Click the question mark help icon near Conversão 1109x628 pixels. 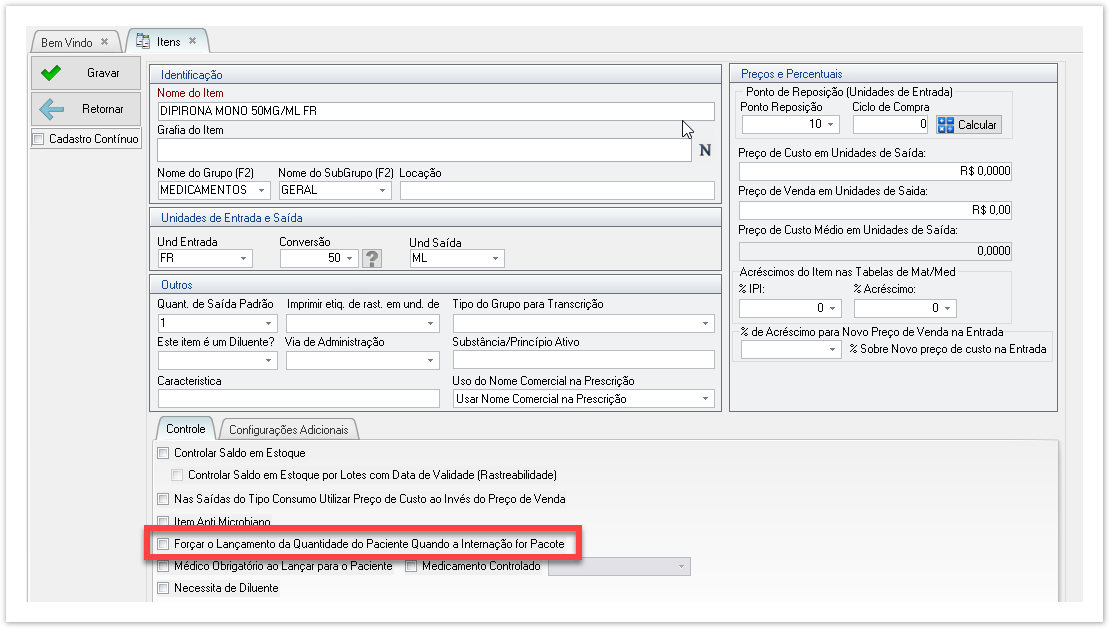click(x=372, y=259)
